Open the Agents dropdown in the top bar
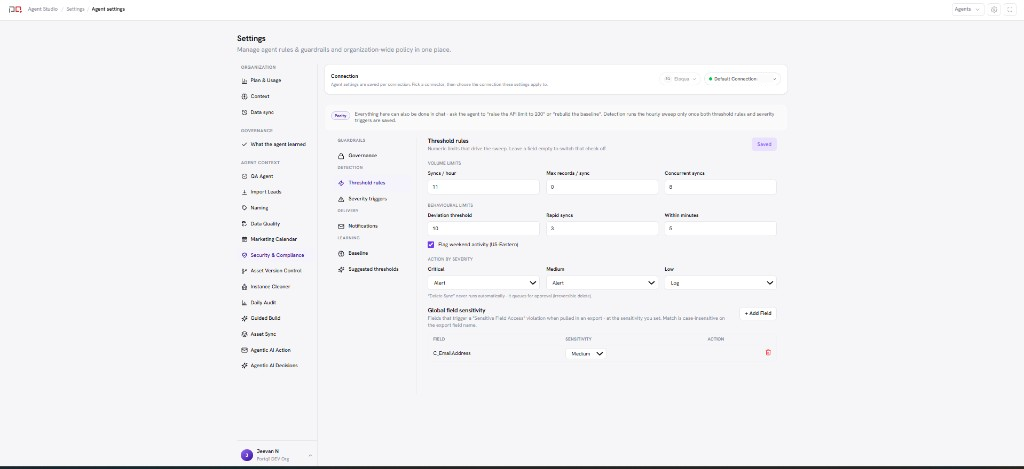Image resolution: width=1024 pixels, height=469 pixels. pos(968,10)
